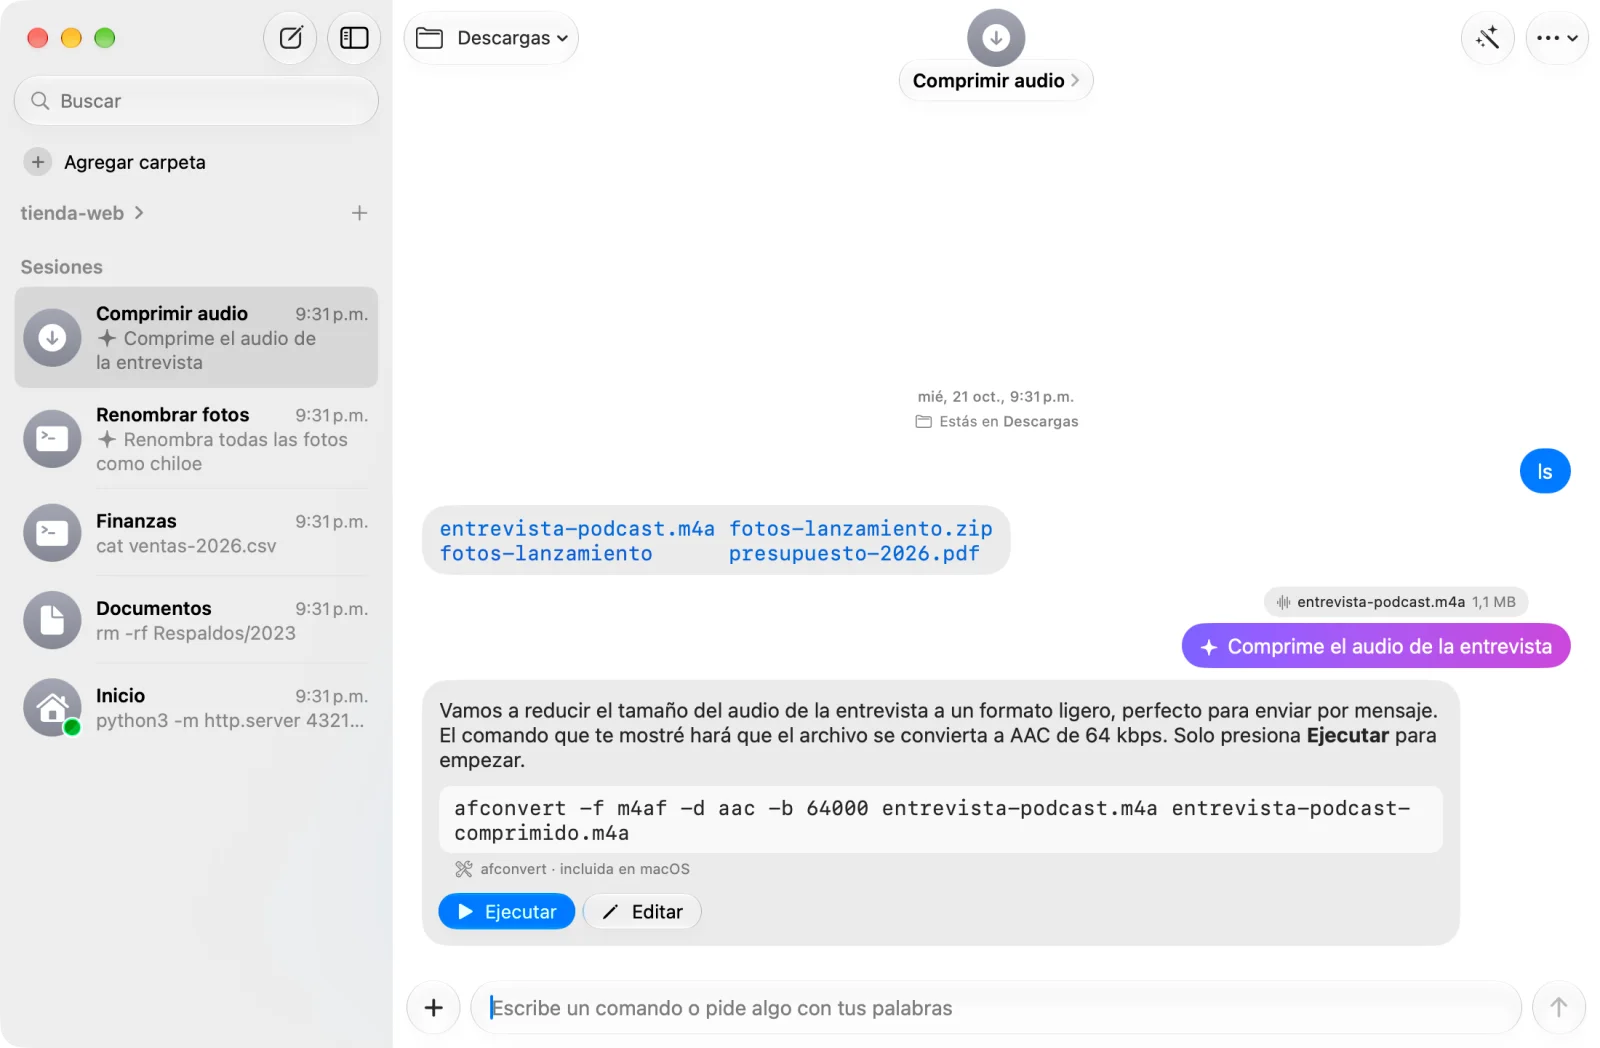Click the Comprime el audio prompt bubble
The image size is (1600, 1048).
tap(1376, 647)
